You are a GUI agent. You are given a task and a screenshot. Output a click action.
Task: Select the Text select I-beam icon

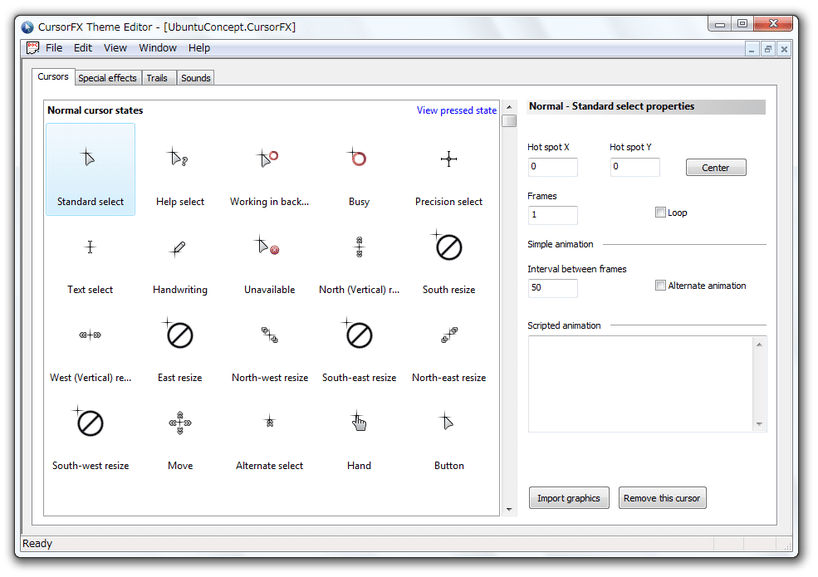pos(90,246)
